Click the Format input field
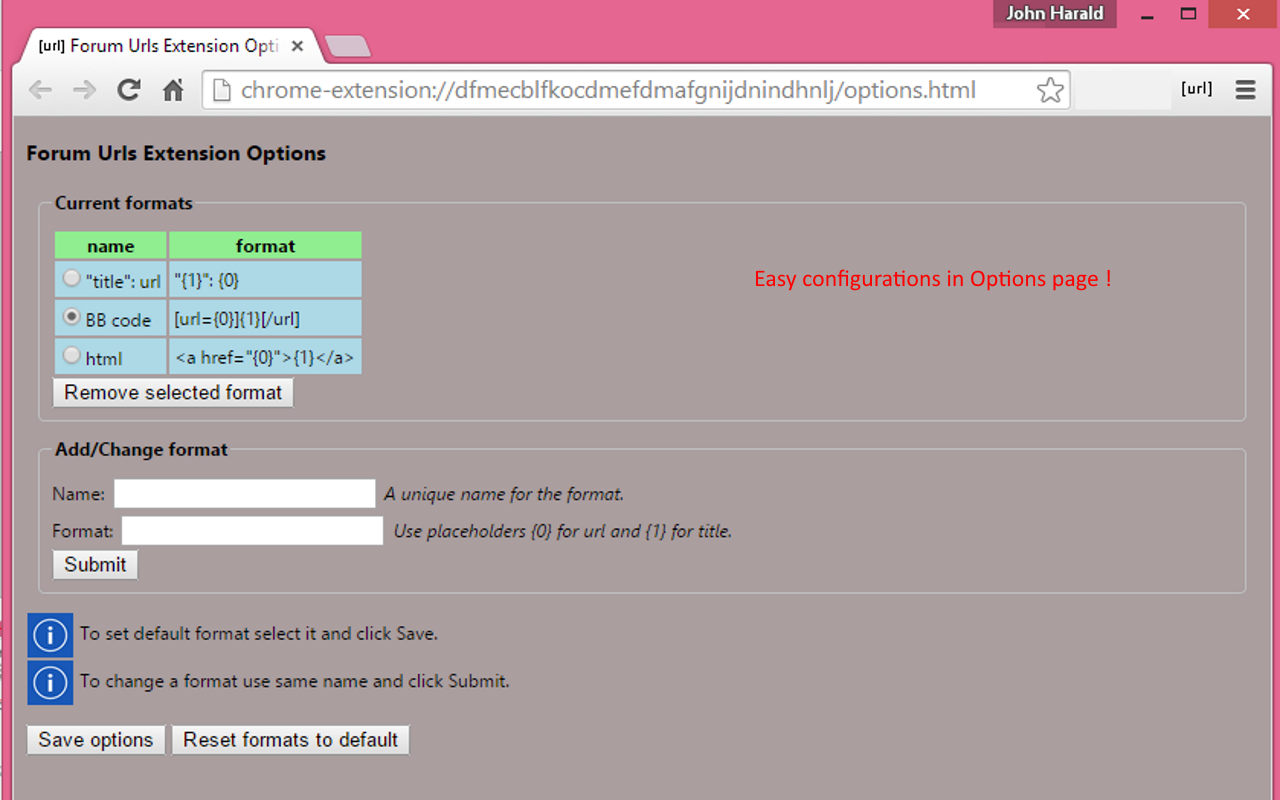Screen dimensions: 1280x800 tap(251, 530)
